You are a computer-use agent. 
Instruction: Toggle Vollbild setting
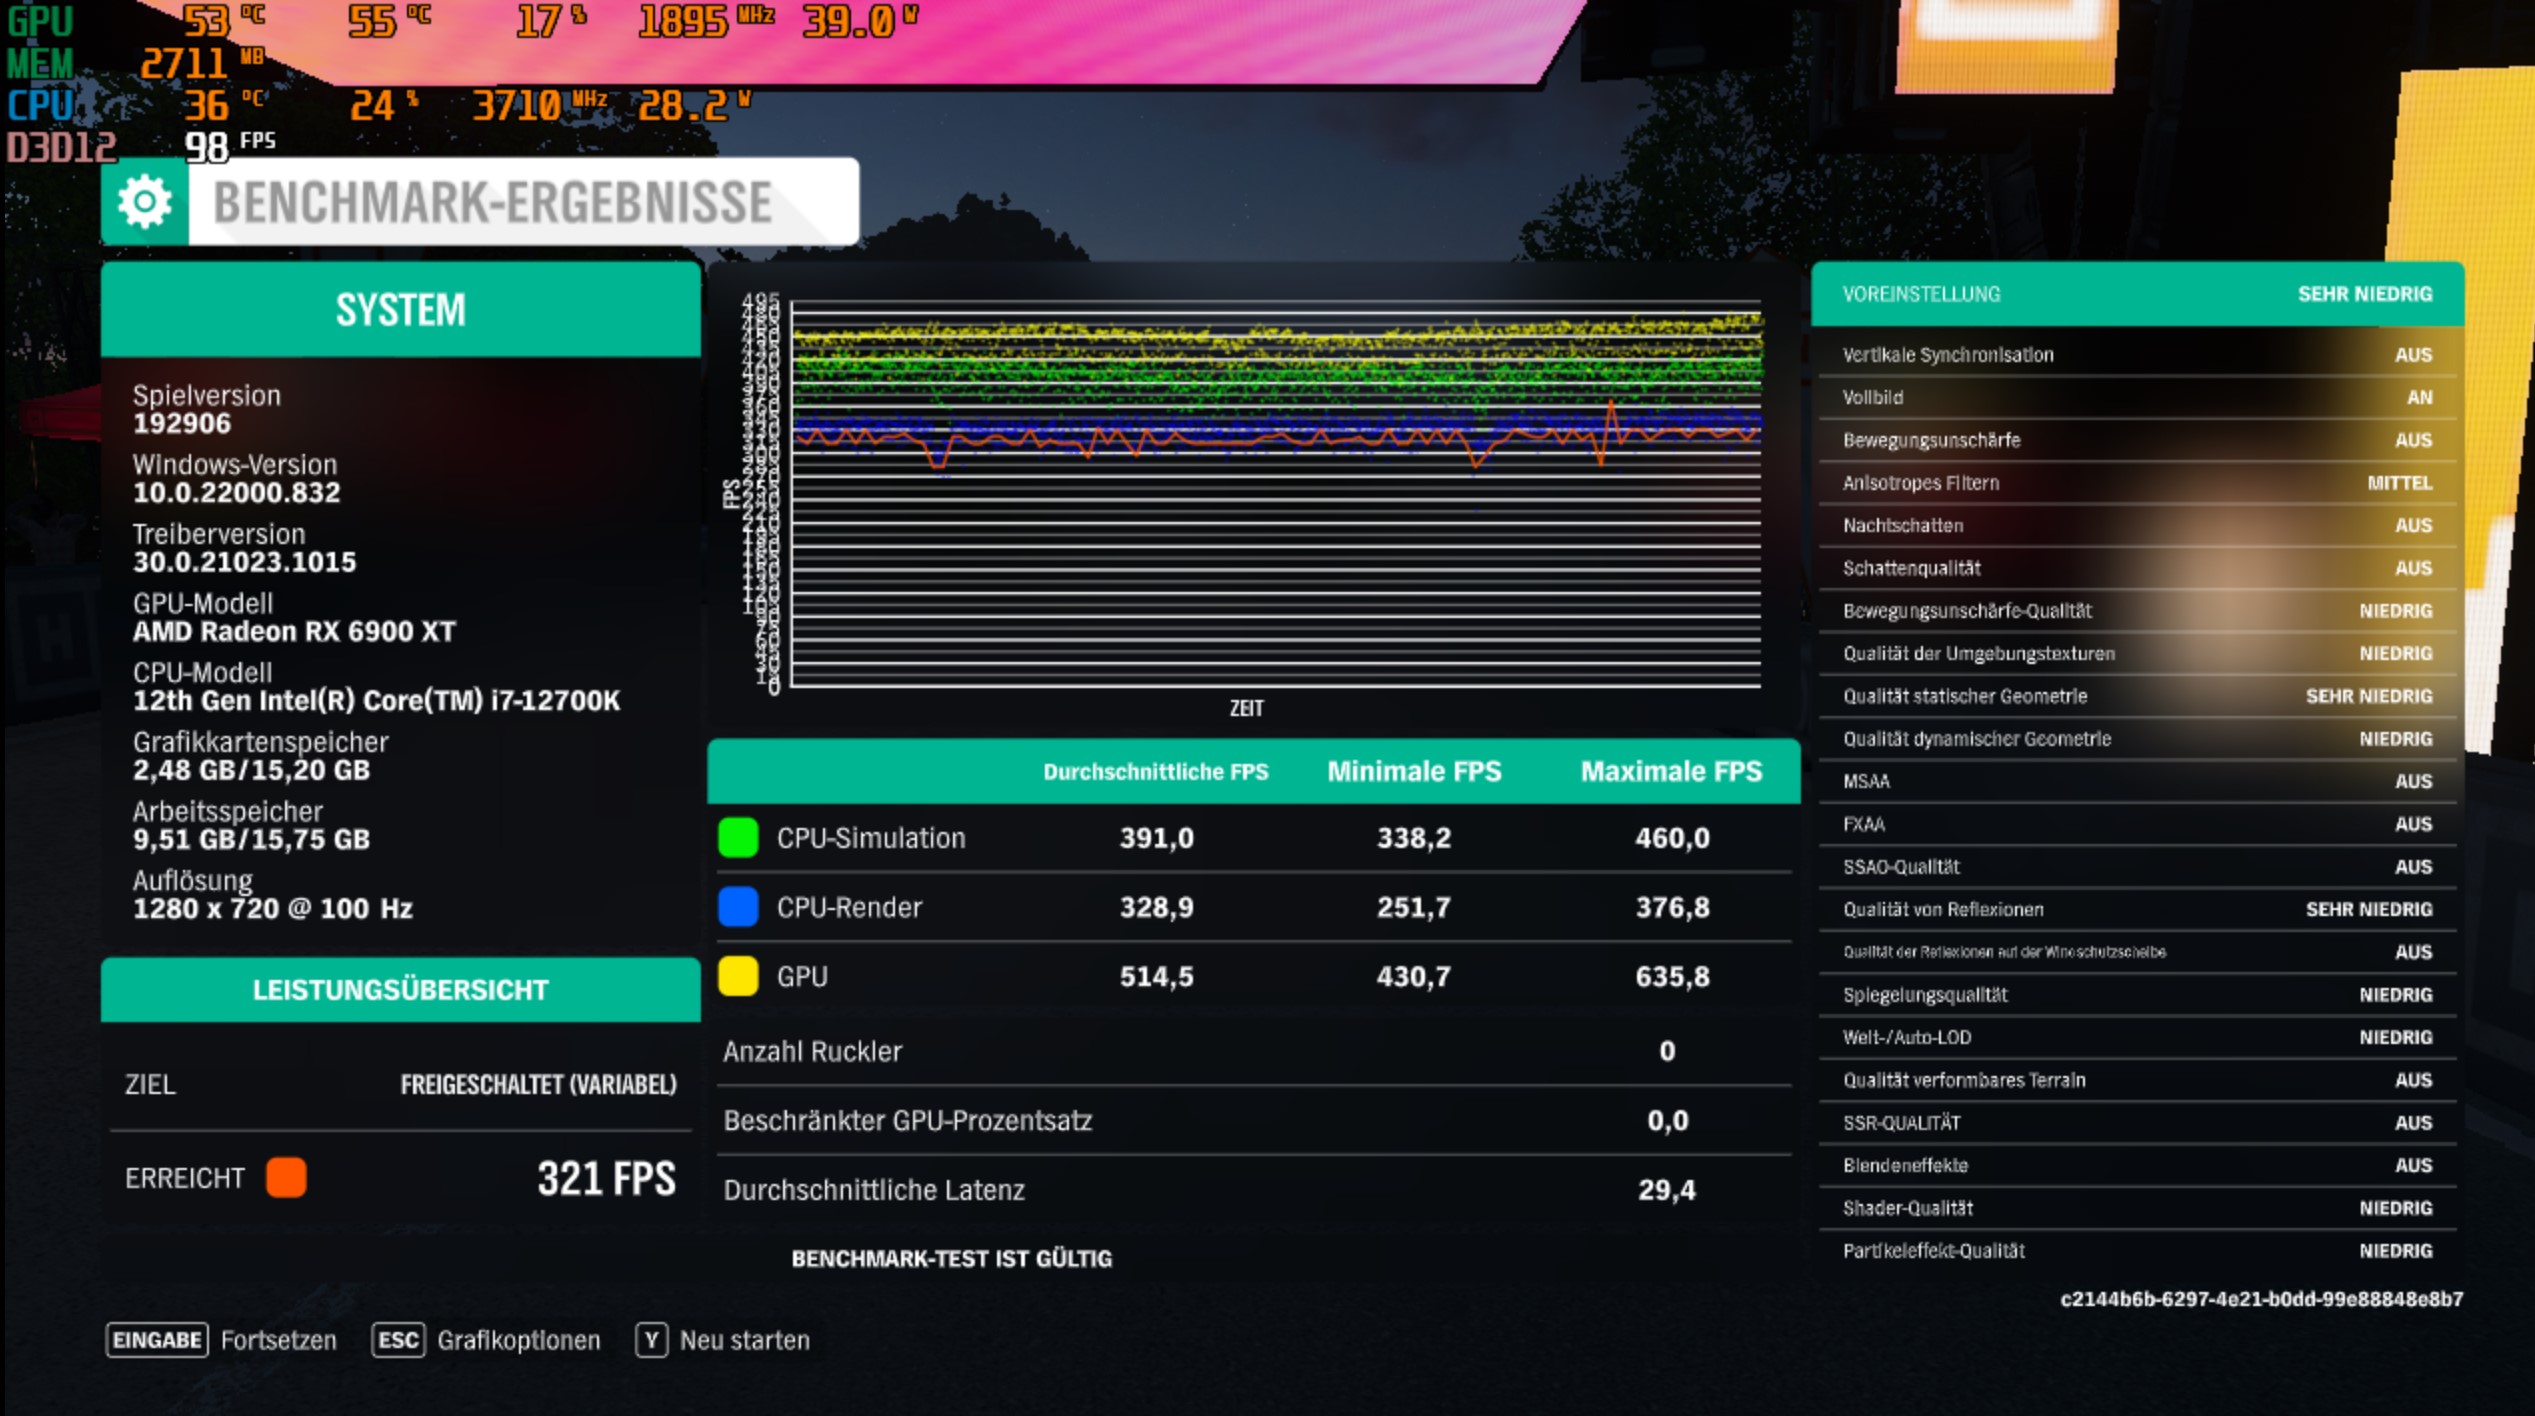point(2135,397)
